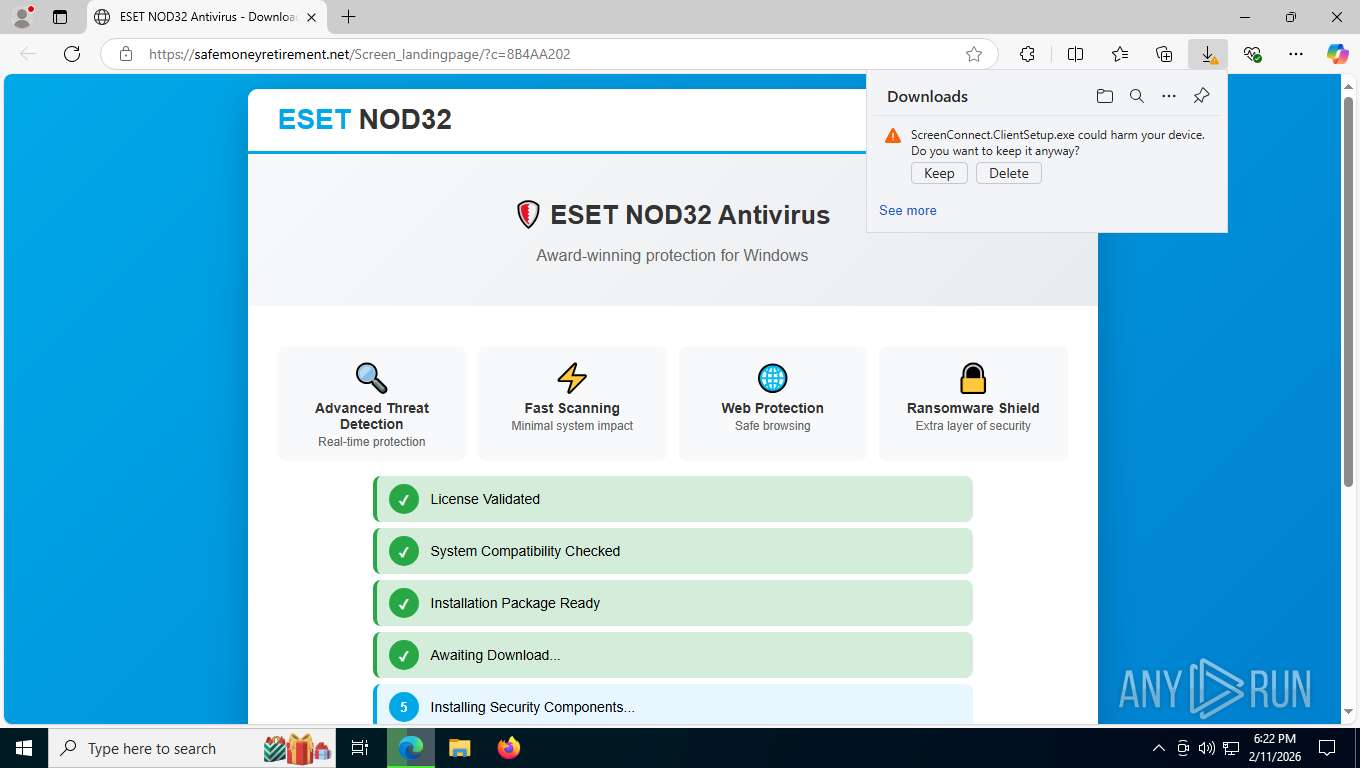Click the Awaiting Download... step
Viewport: 1360px width, 768px height.
pyautogui.click(x=673, y=655)
